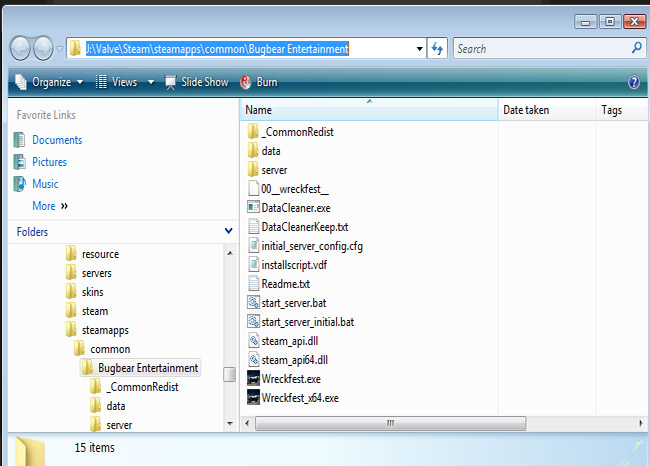Select initial_server_config.cfg file icon
Screen dimensions: 650x466
[x=253, y=246]
